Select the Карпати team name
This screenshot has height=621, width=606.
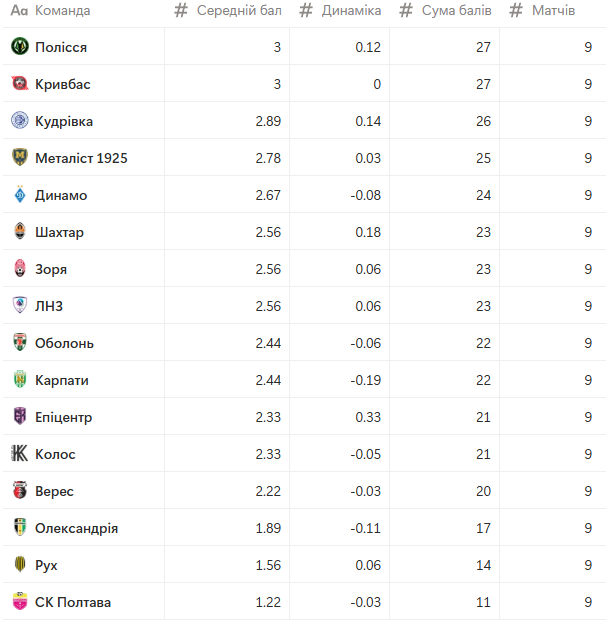point(61,381)
